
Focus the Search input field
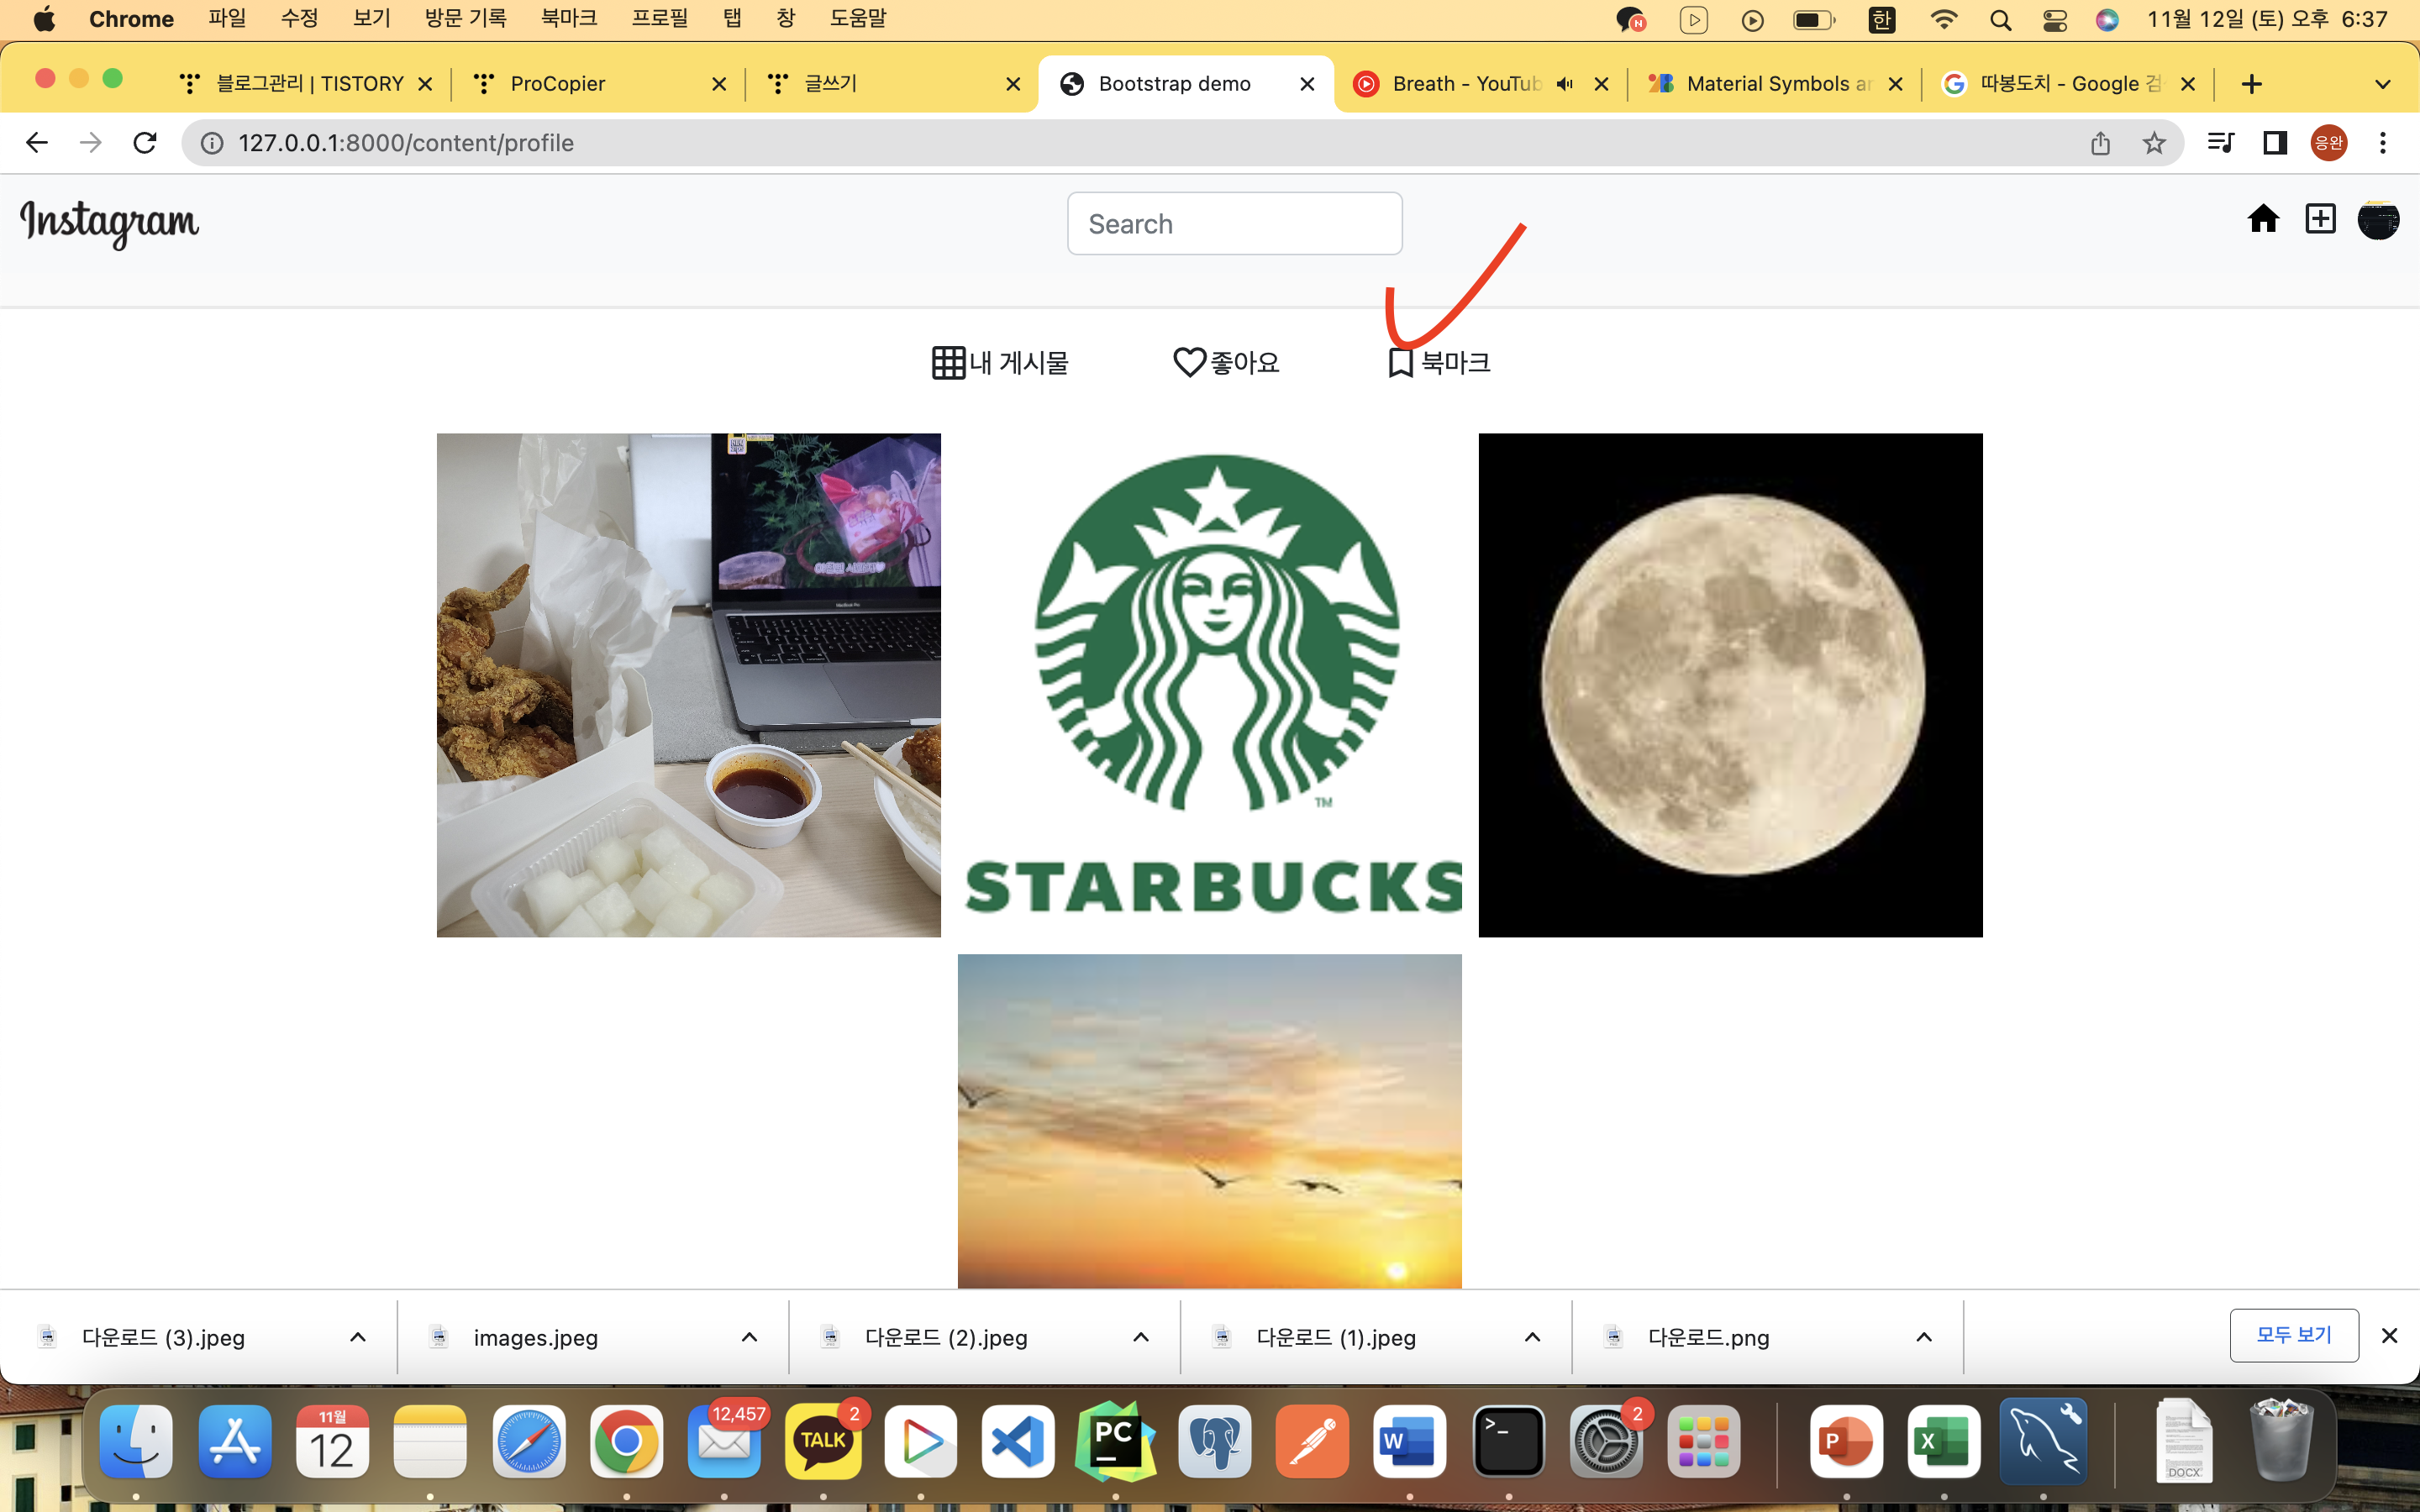tap(1234, 223)
